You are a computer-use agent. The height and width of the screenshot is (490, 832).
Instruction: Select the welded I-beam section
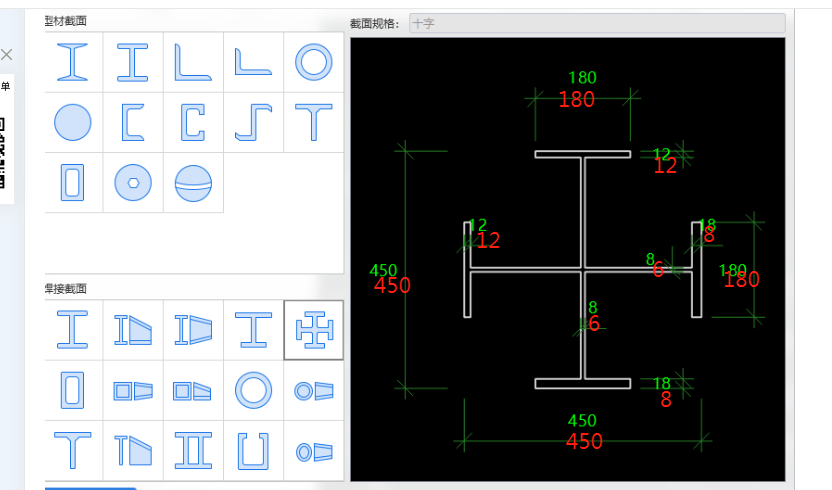pos(73,330)
